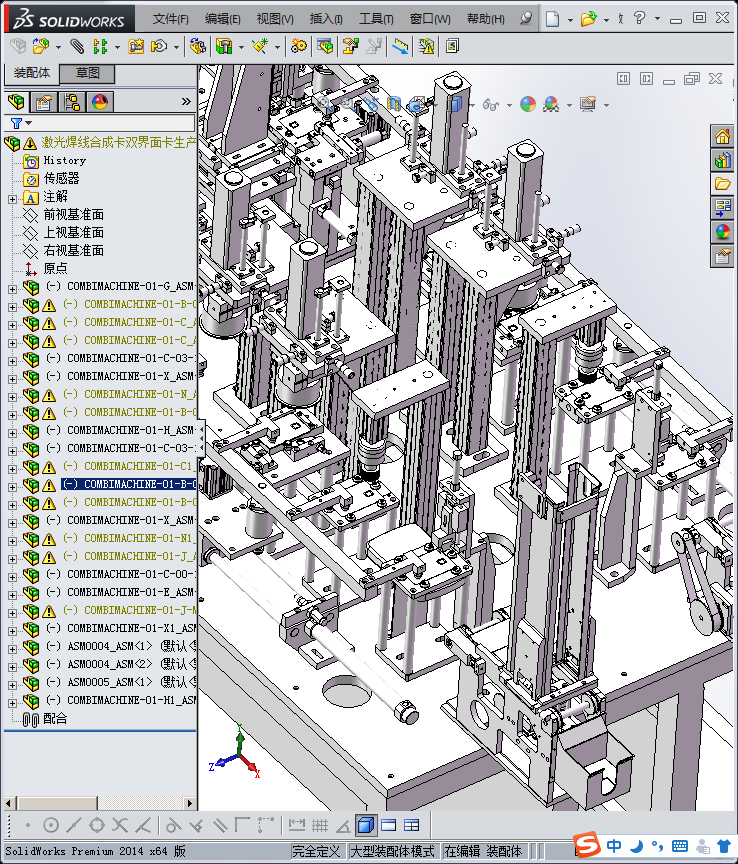Viewport: 738px width, 864px height.
Task: Click the Section View icon in viewport
Action: click(x=394, y=104)
